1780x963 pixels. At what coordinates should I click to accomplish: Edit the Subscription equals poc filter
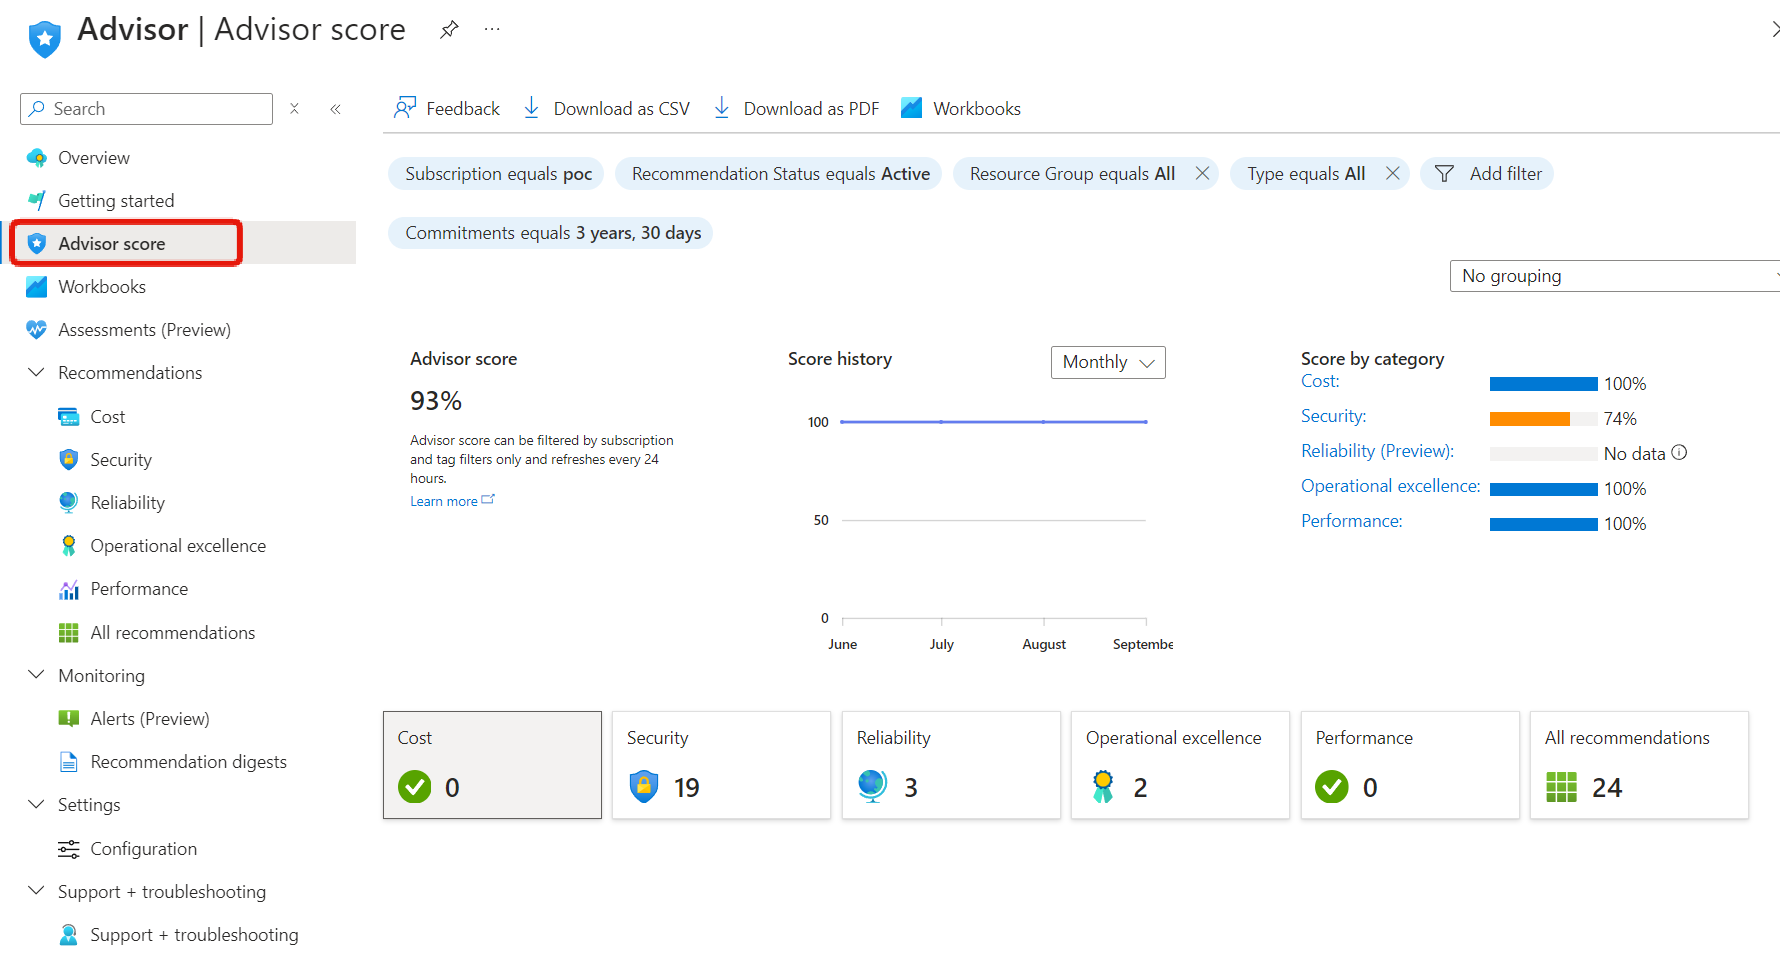(497, 174)
